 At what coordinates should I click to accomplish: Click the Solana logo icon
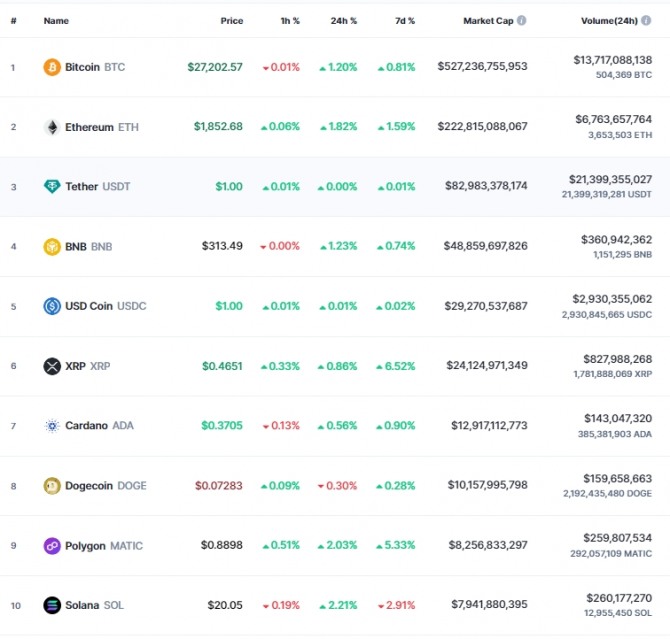click(x=52, y=605)
